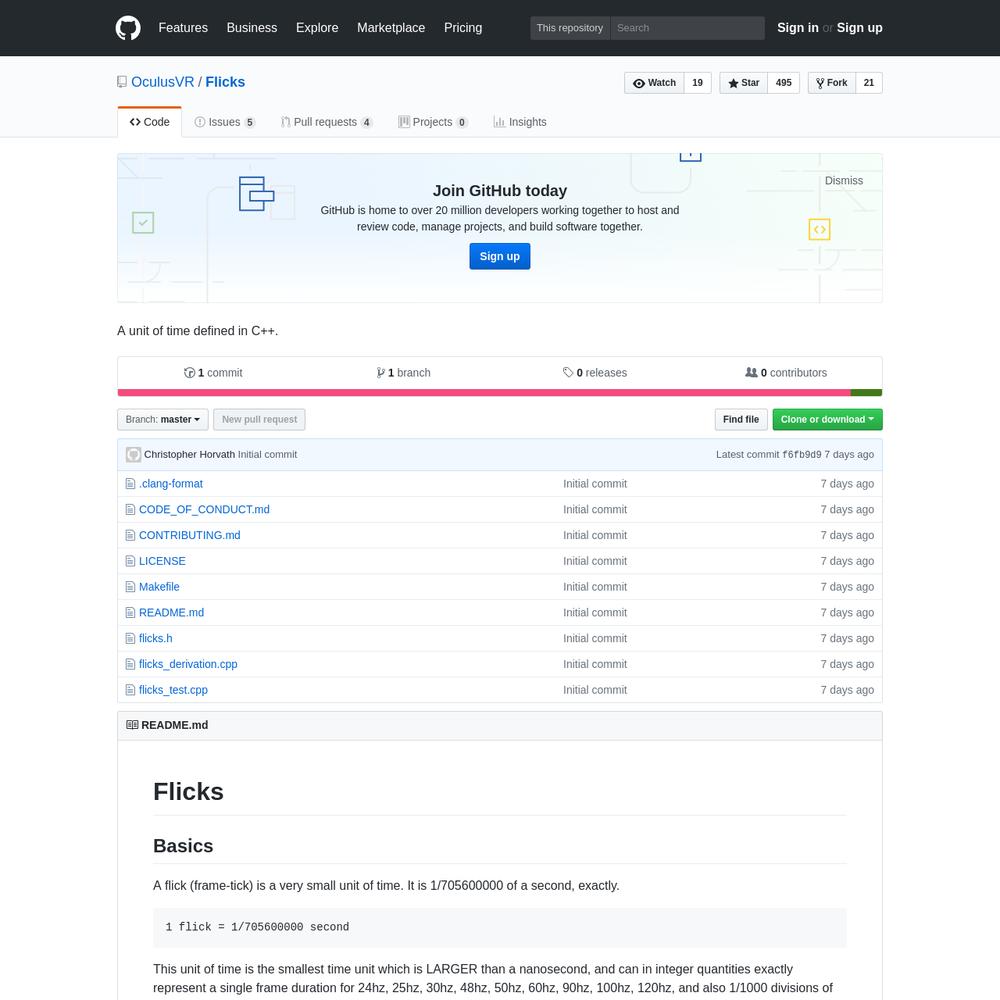The image size is (1000, 1000).
Task: Click the '7 days ago' timestamp for Makefile
Action: [x=847, y=587]
